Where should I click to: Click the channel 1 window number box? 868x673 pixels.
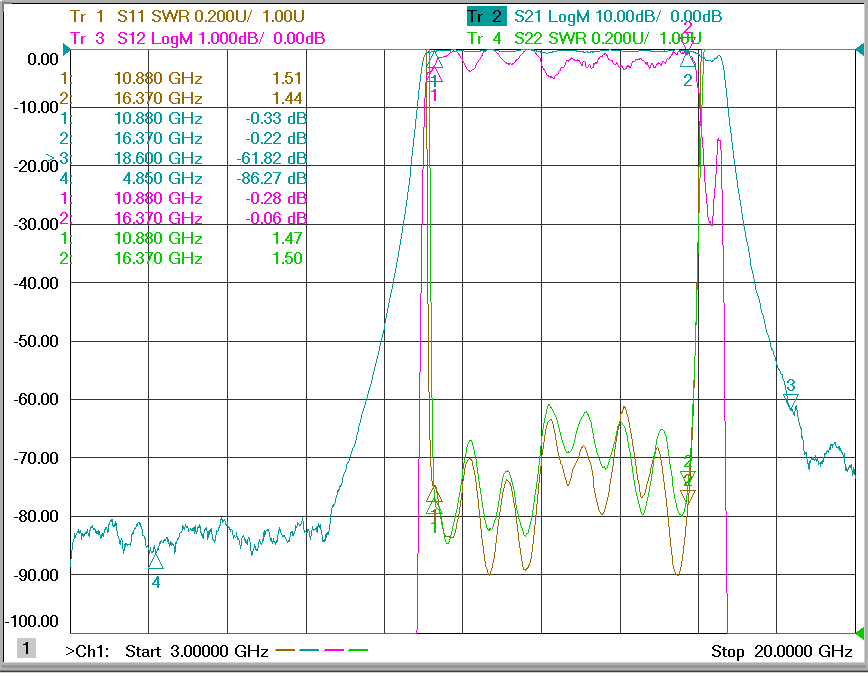[26, 648]
